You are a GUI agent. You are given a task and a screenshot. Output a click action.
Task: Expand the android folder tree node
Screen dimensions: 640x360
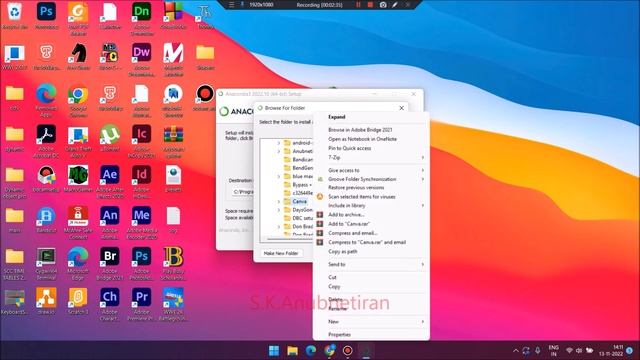tap(279, 143)
